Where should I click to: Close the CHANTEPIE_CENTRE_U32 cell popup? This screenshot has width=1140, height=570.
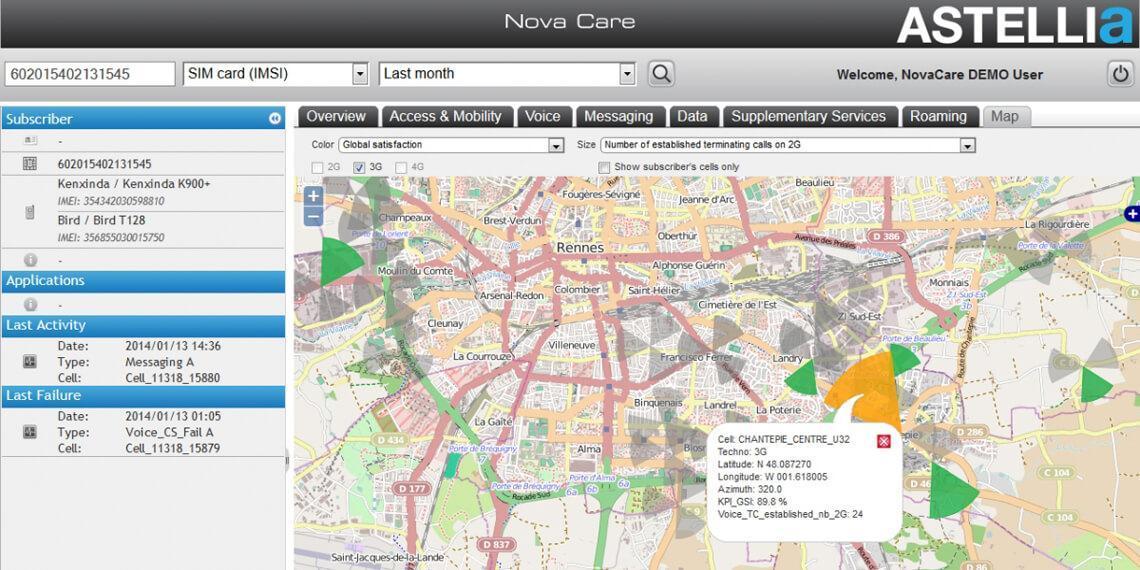point(883,441)
